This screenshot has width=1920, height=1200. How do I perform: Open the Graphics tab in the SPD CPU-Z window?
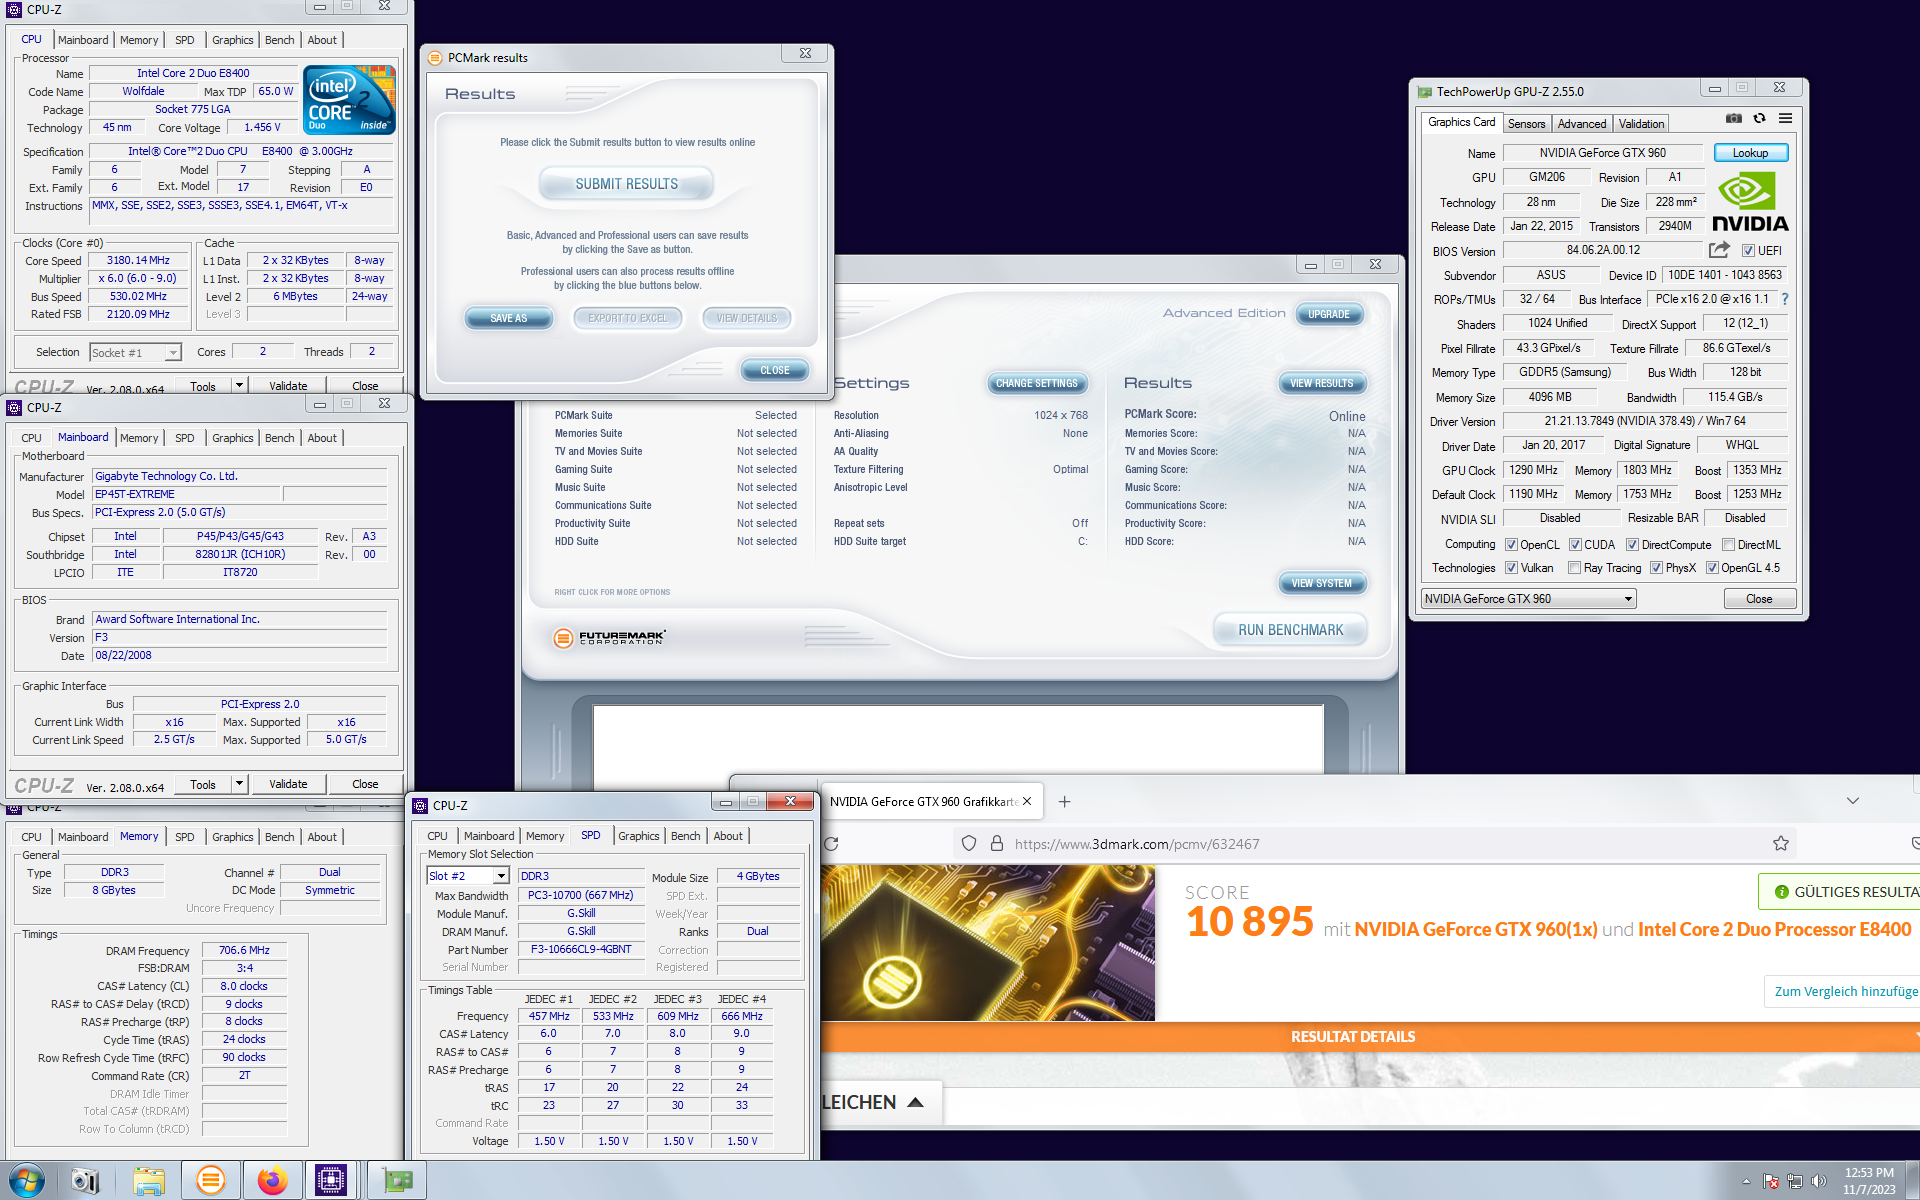point(638,836)
